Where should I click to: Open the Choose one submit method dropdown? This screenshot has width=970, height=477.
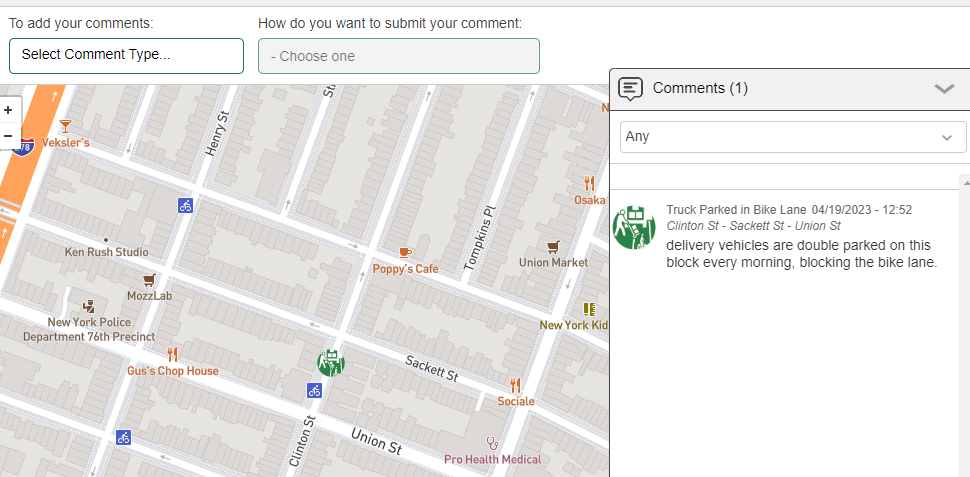[x=398, y=56]
